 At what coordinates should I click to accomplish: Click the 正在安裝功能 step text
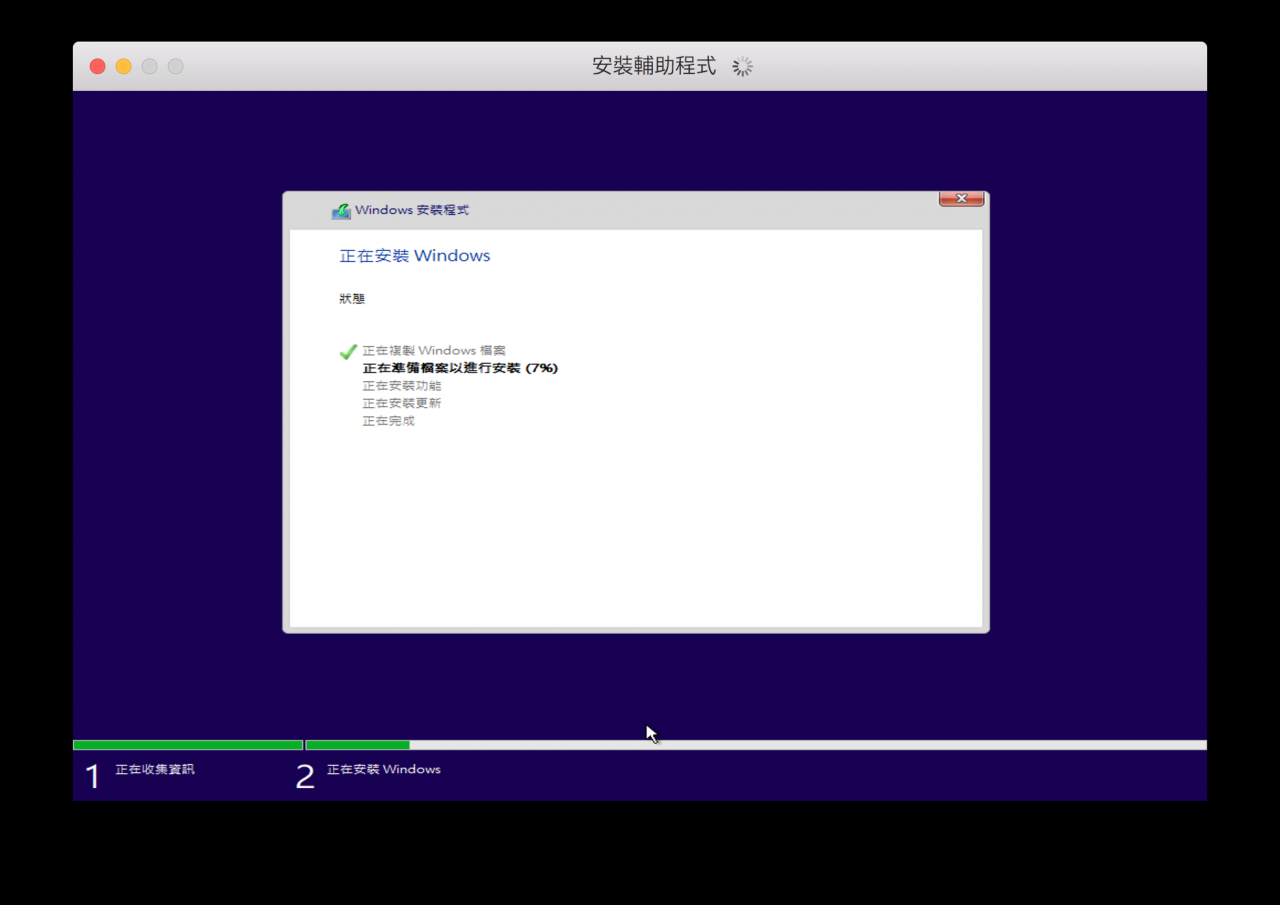point(402,386)
